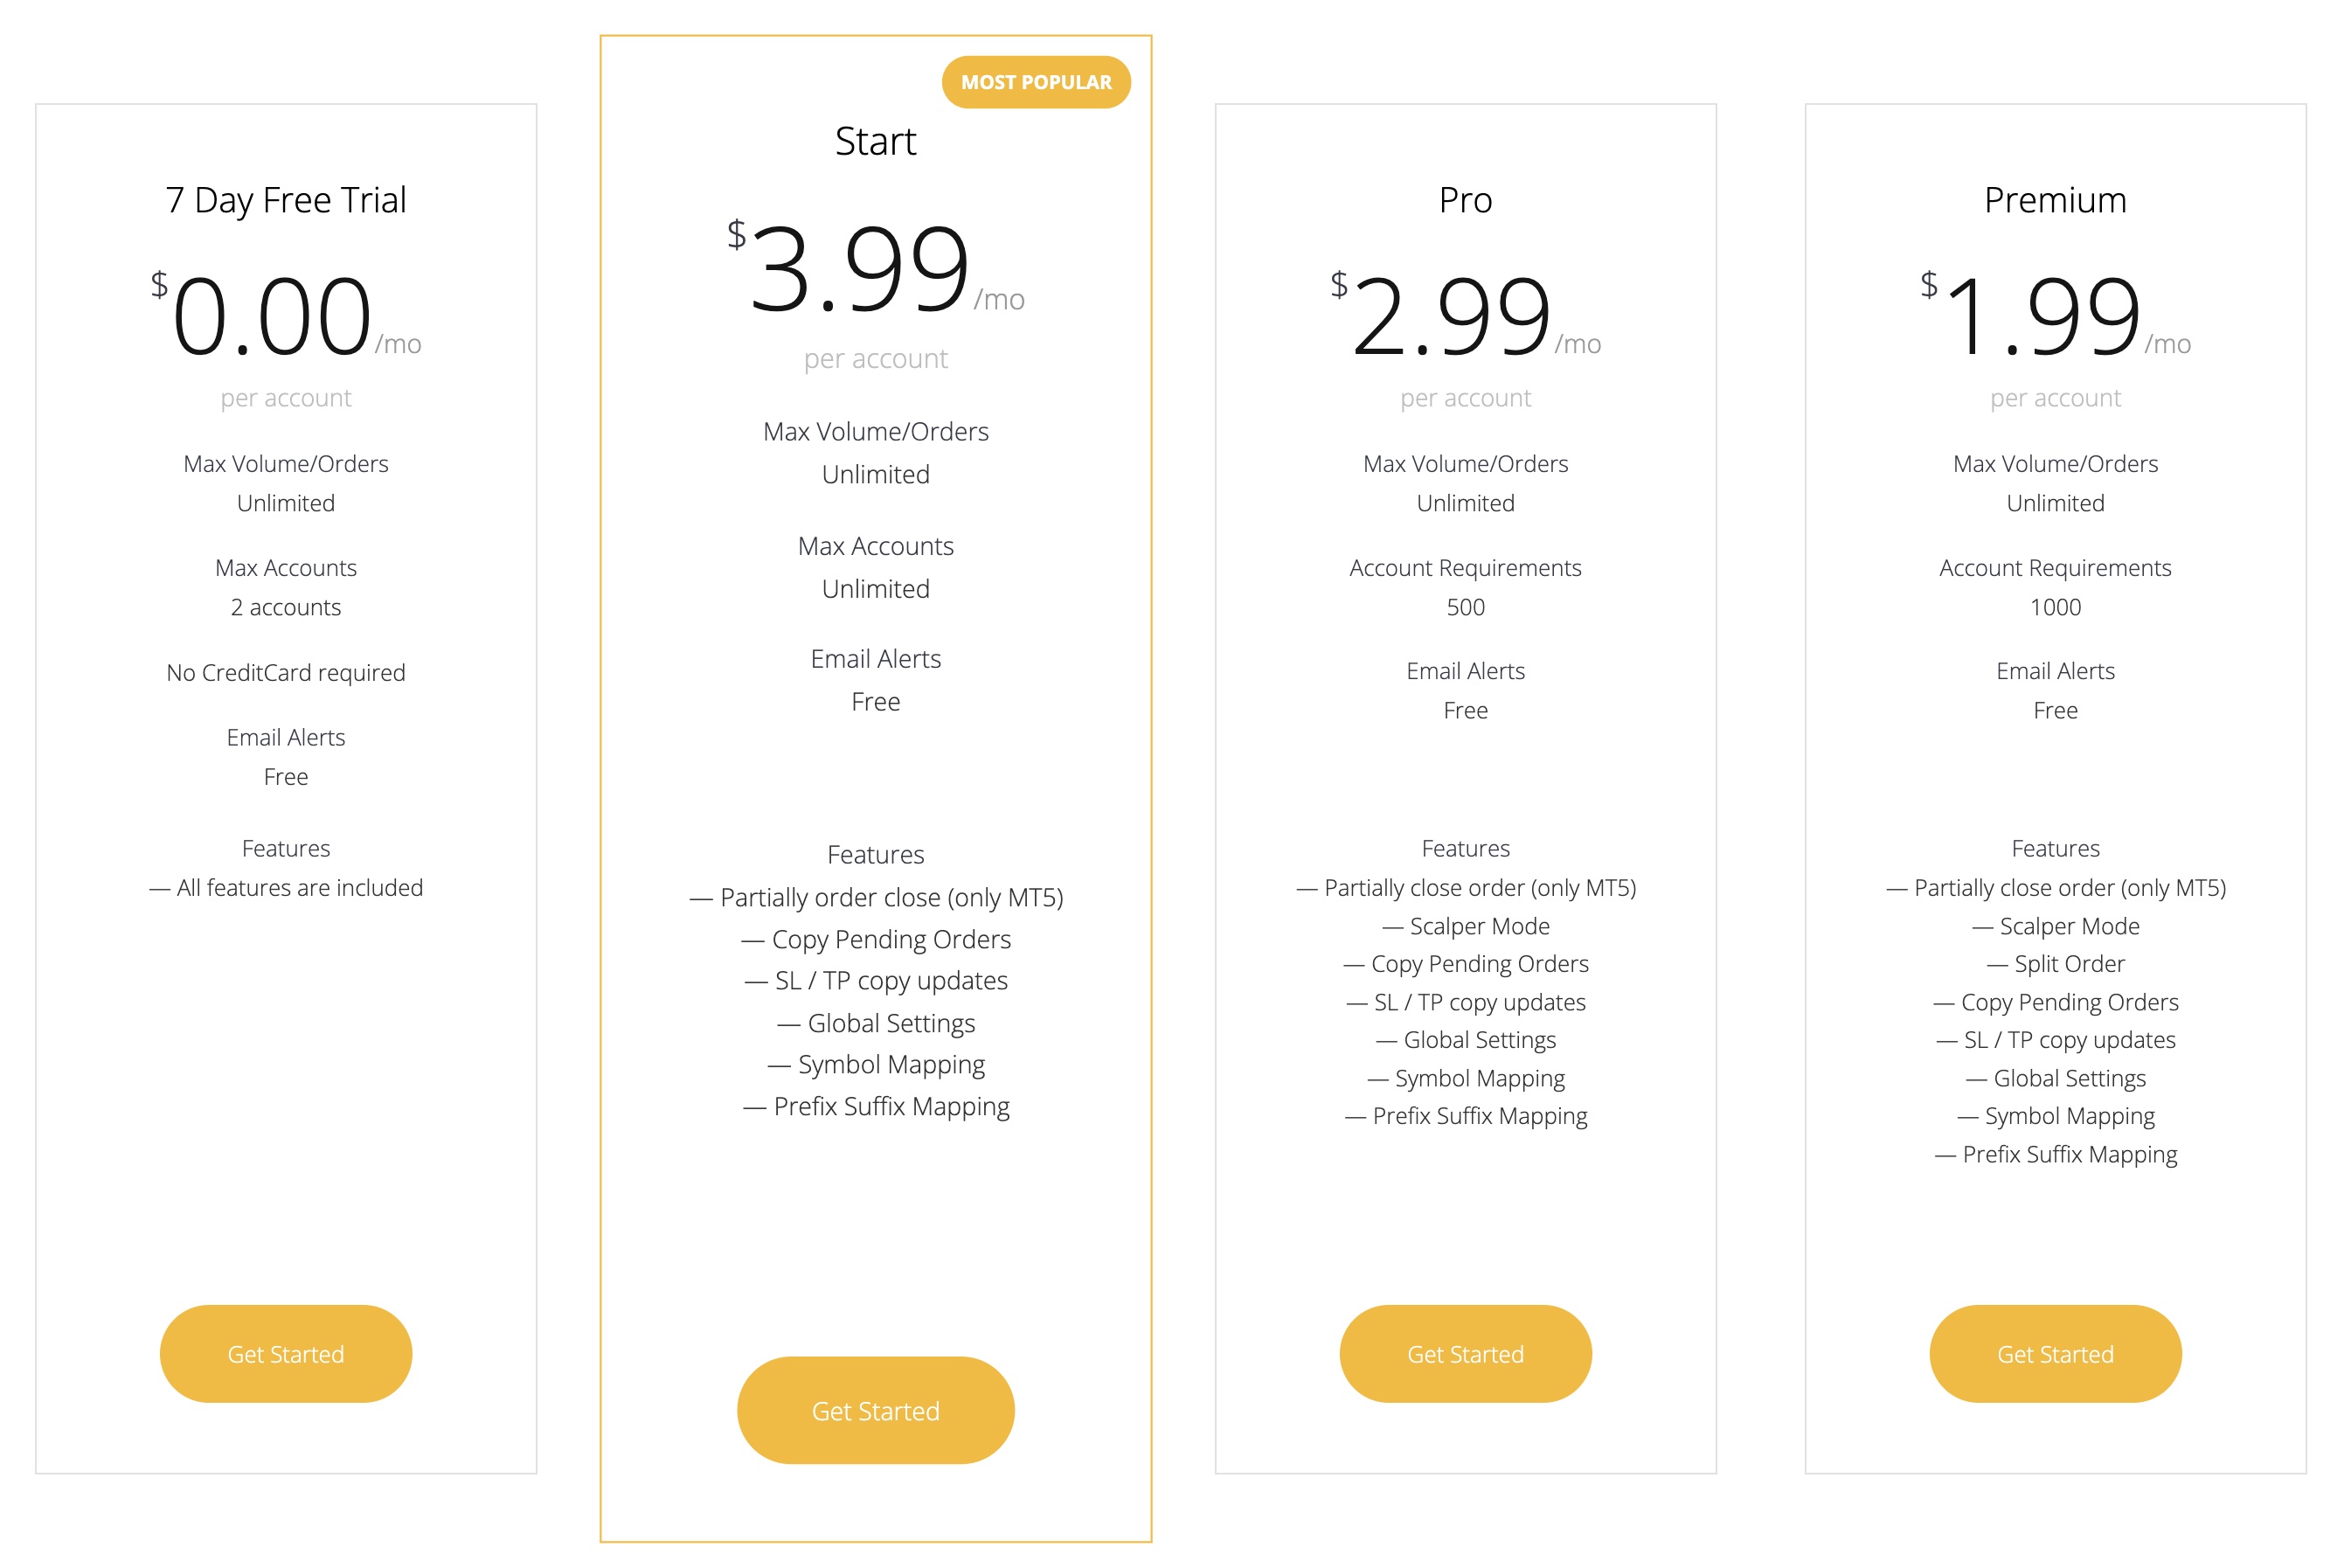
Task: Click the Premium plan heading
Action: [x=2055, y=200]
